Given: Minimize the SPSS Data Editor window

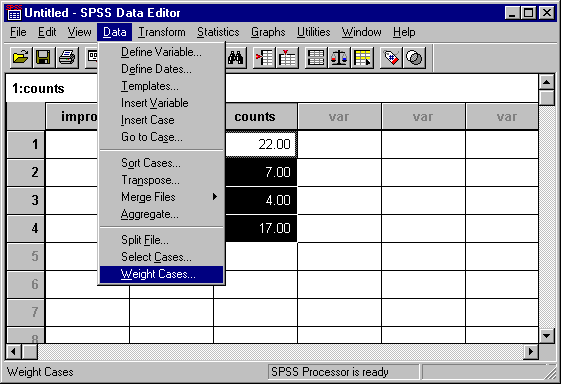Looking at the screenshot, I should click(x=512, y=13).
